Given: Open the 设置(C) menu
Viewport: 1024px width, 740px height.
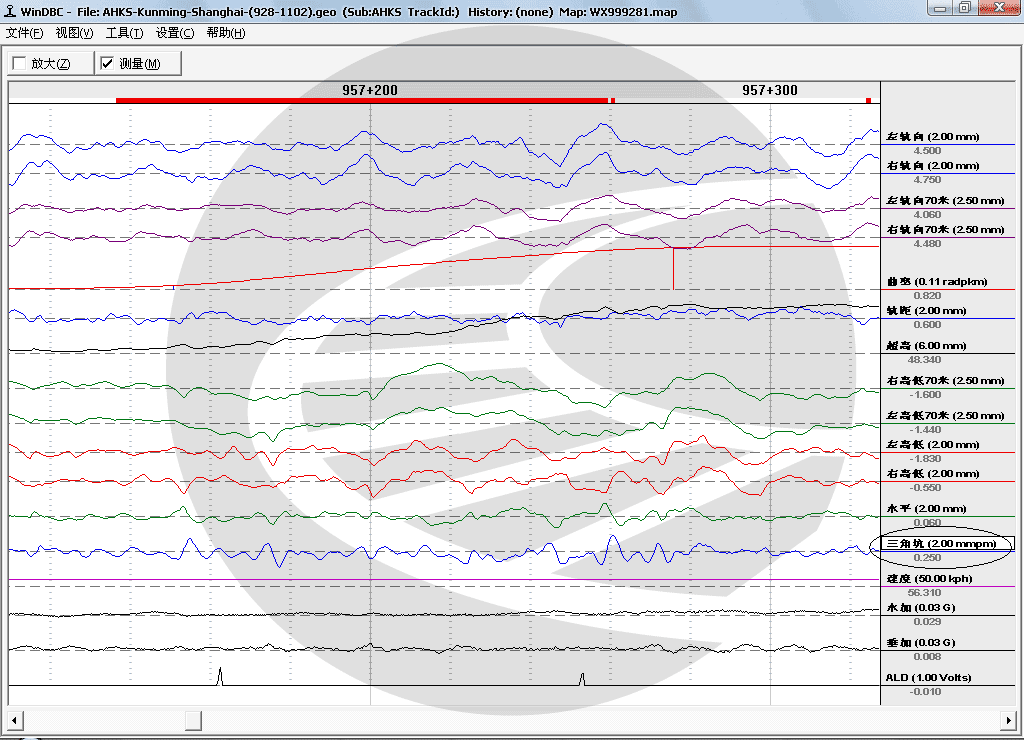Looking at the screenshot, I should click(x=174, y=33).
